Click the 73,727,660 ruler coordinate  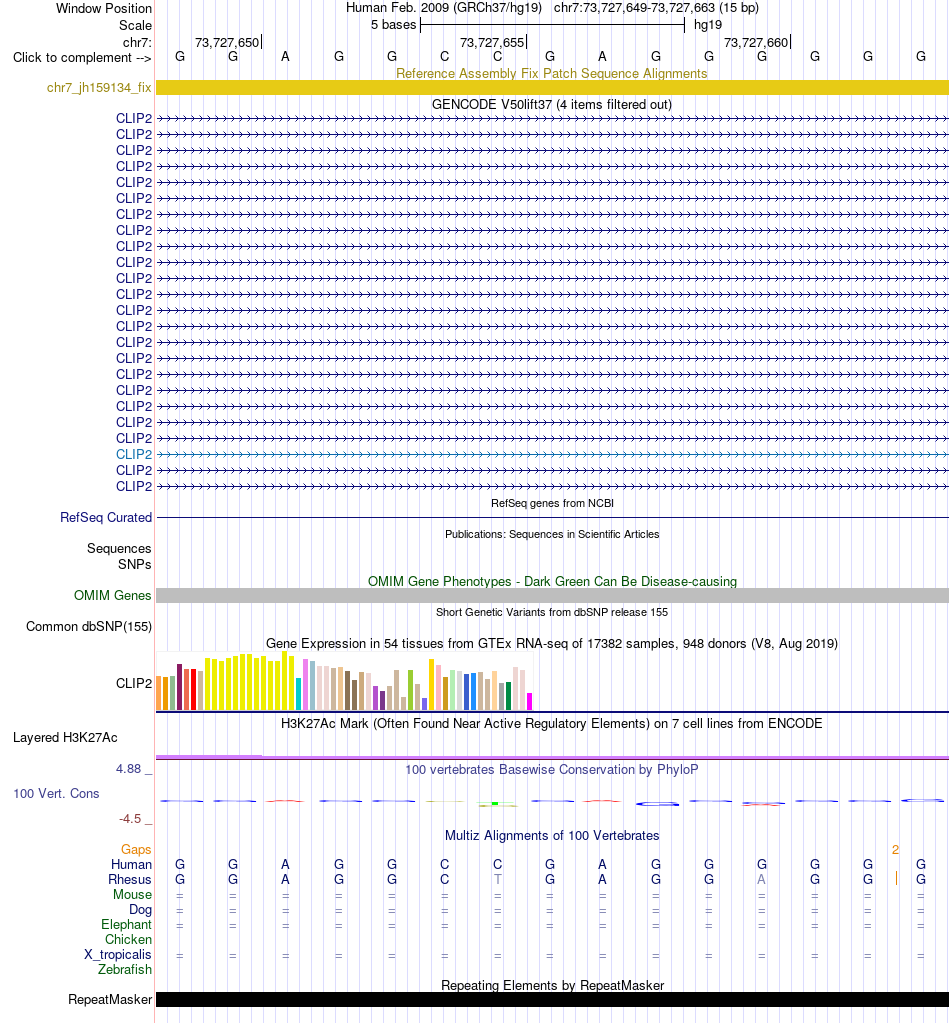(x=756, y=42)
